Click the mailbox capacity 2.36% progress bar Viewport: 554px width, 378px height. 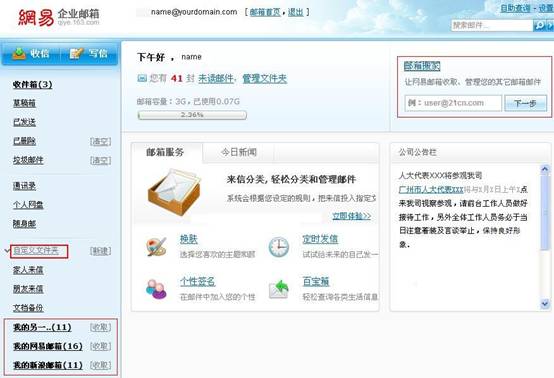point(192,115)
